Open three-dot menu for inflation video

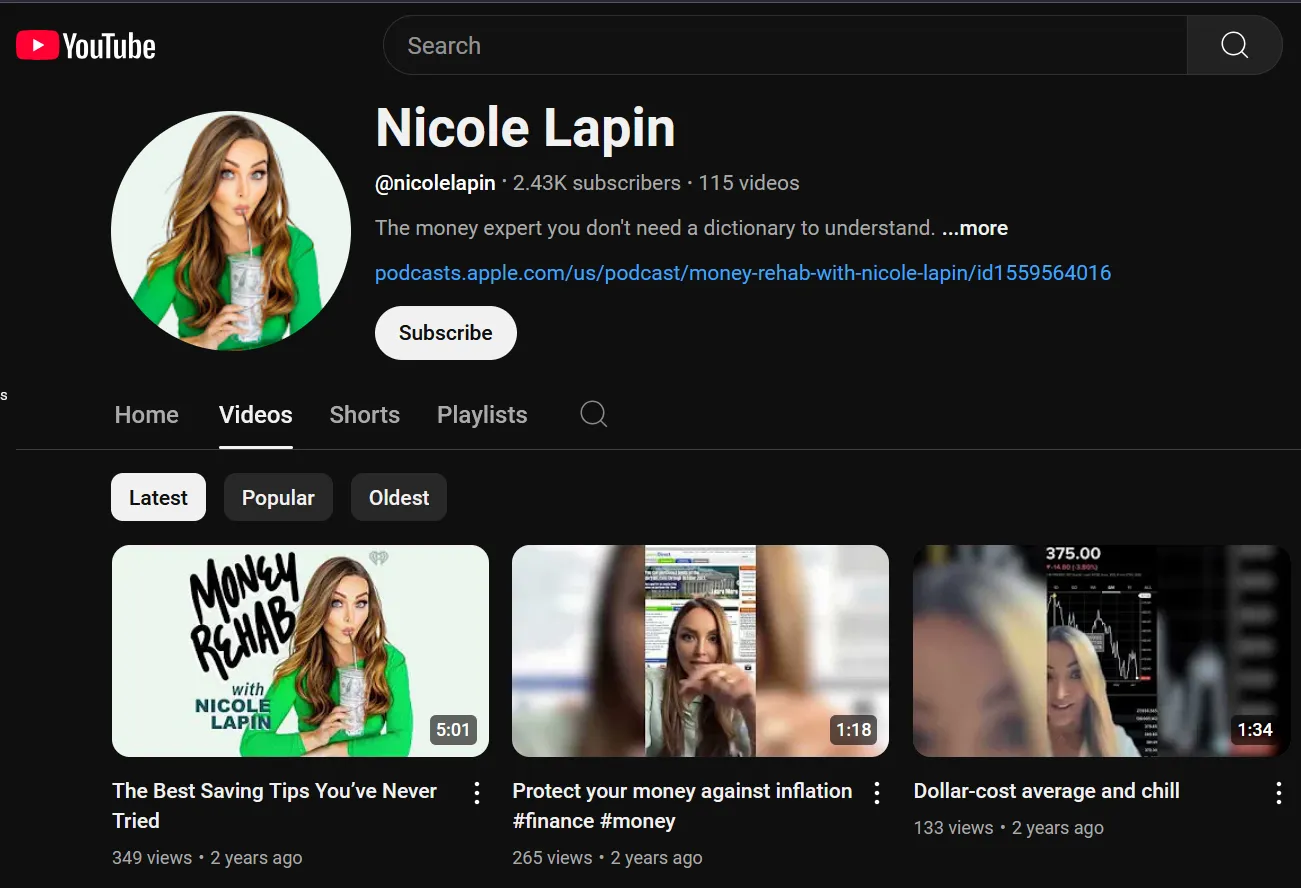tap(877, 793)
